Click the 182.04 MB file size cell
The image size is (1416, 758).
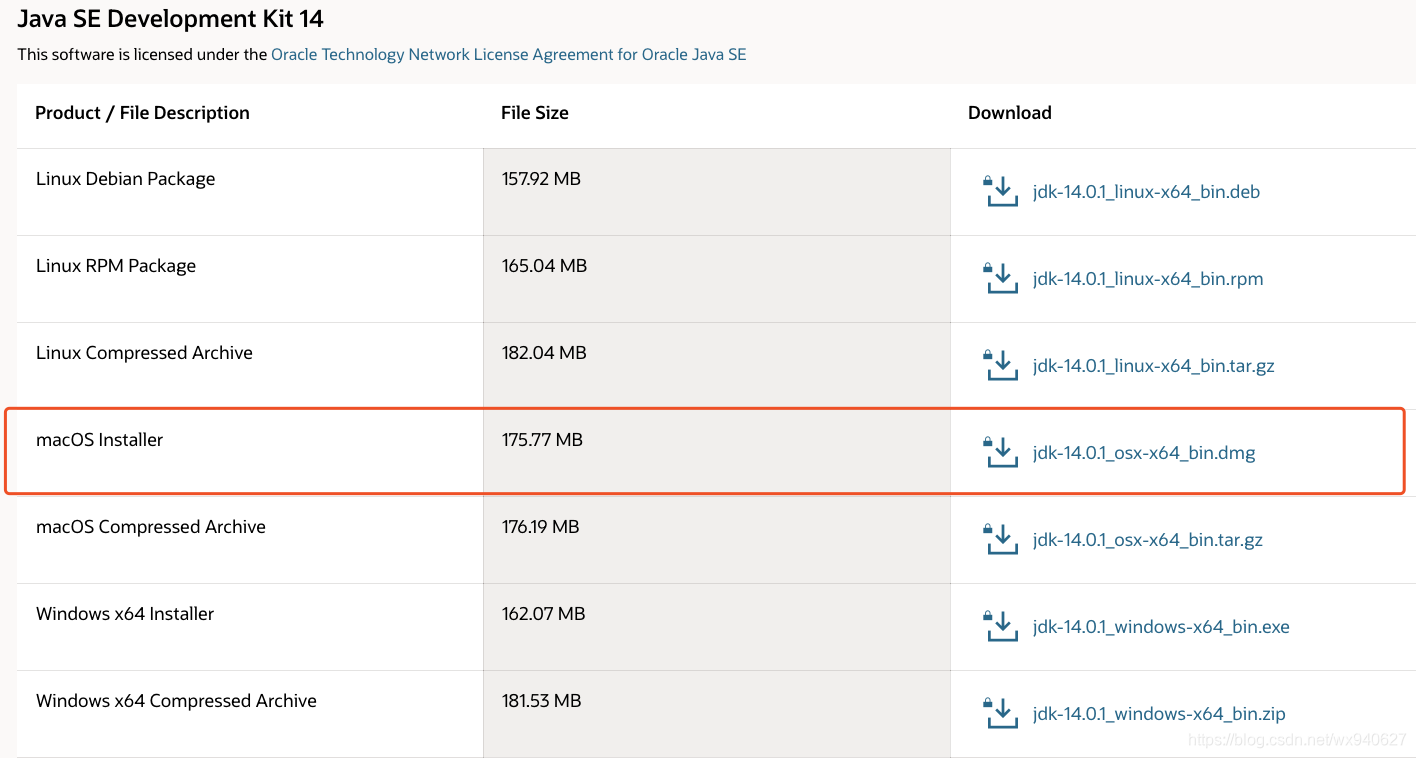coord(716,366)
